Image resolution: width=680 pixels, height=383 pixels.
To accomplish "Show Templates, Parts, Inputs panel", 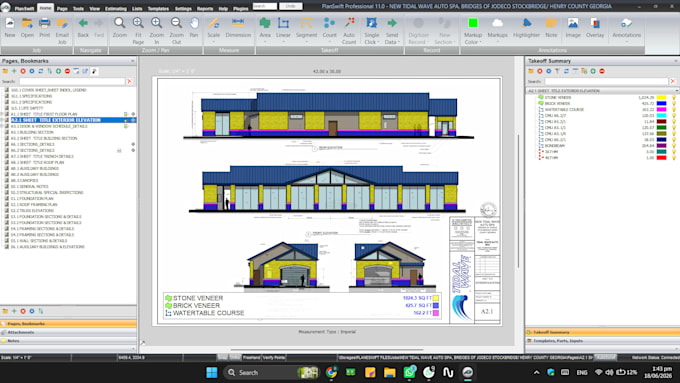I will pos(602,341).
